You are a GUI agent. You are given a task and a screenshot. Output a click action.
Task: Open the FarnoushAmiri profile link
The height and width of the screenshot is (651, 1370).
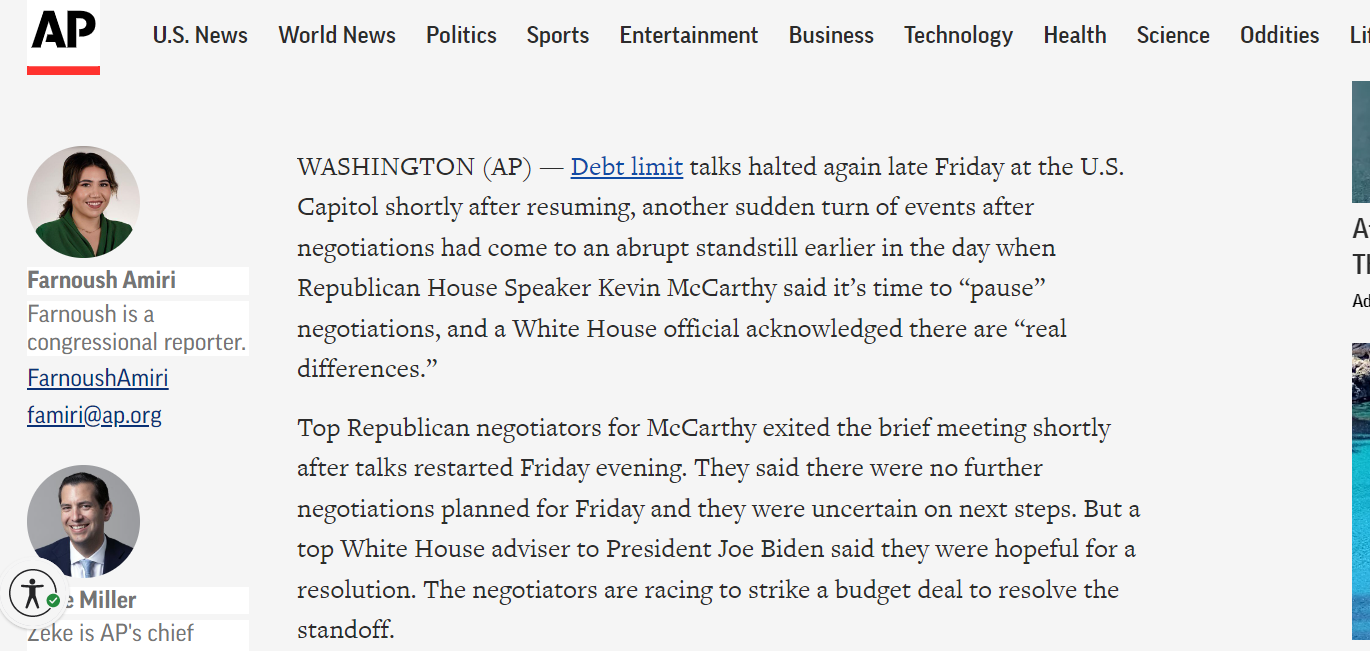pos(98,378)
